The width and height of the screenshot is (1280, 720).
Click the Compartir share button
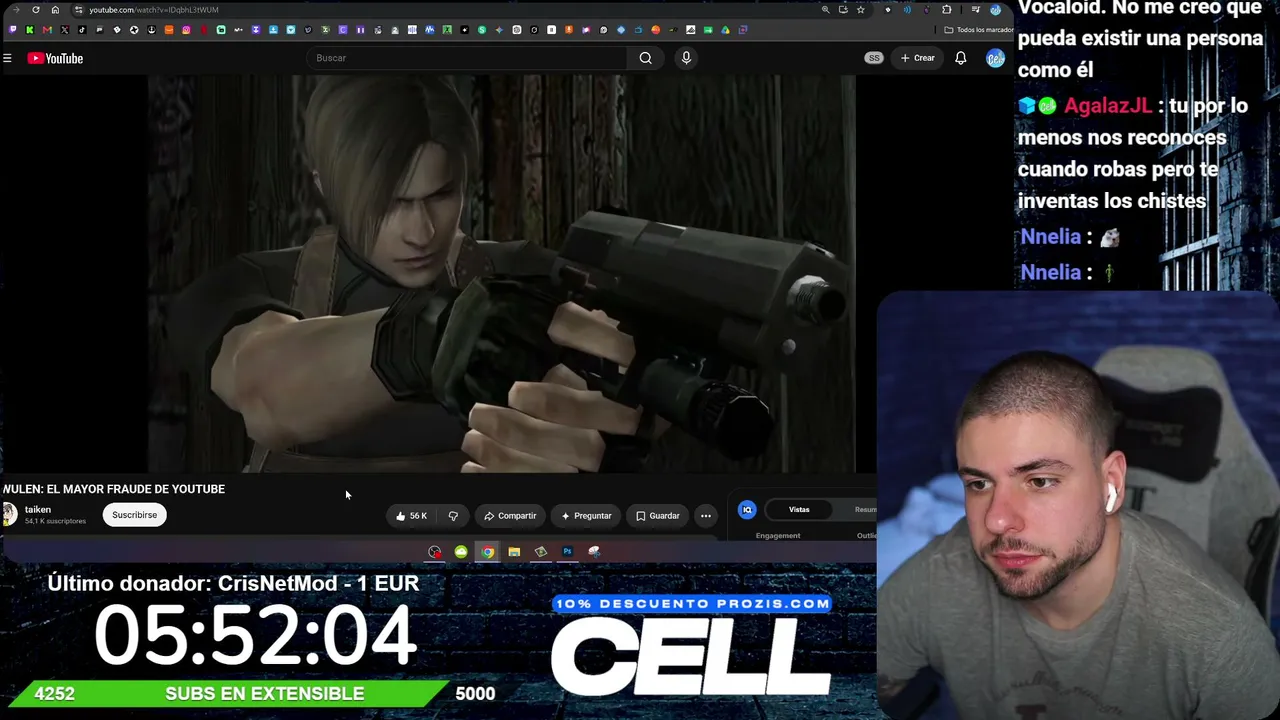[x=510, y=516]
